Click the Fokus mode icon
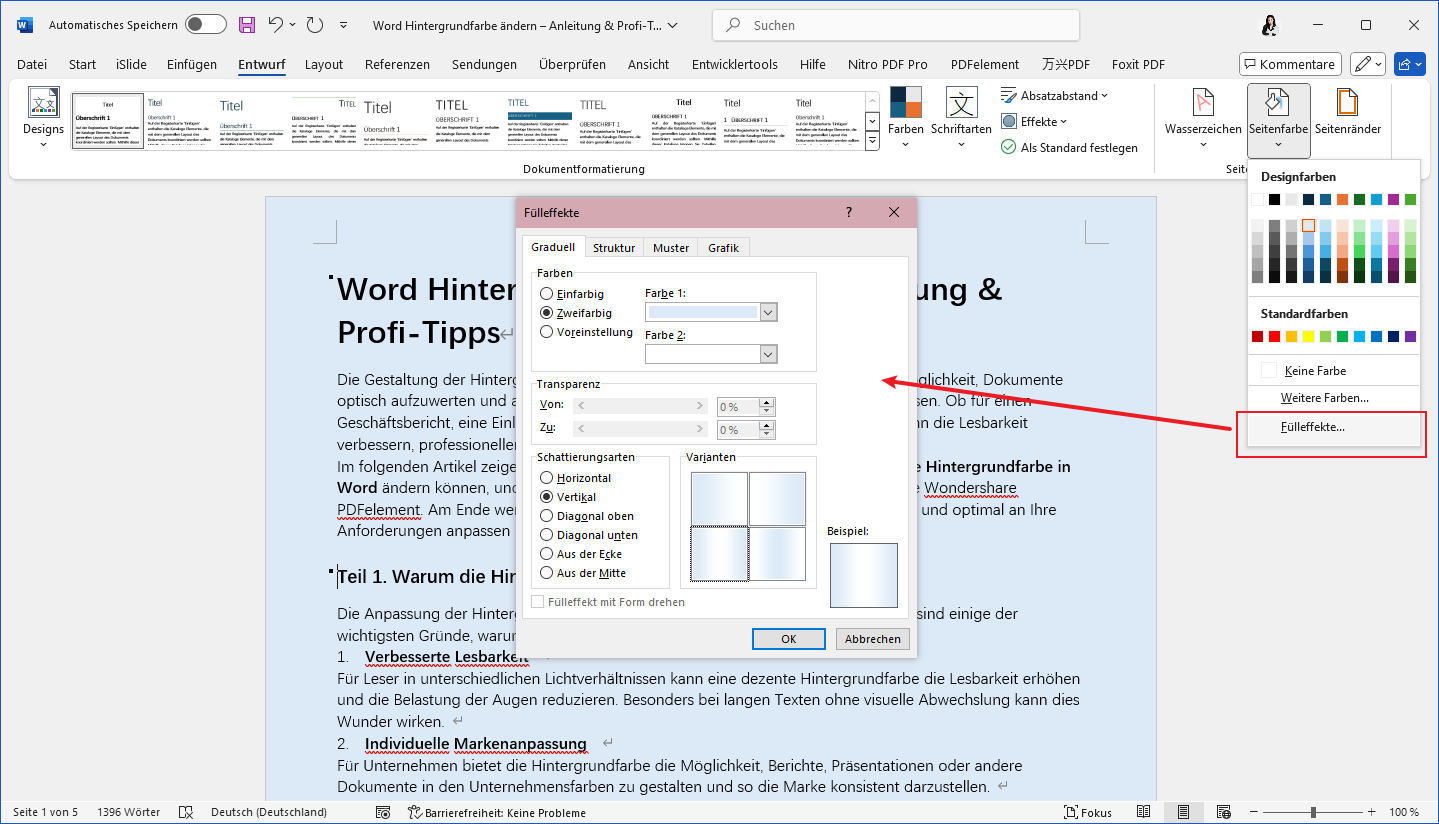1439x824 pixels. [x=1071, y=812]
